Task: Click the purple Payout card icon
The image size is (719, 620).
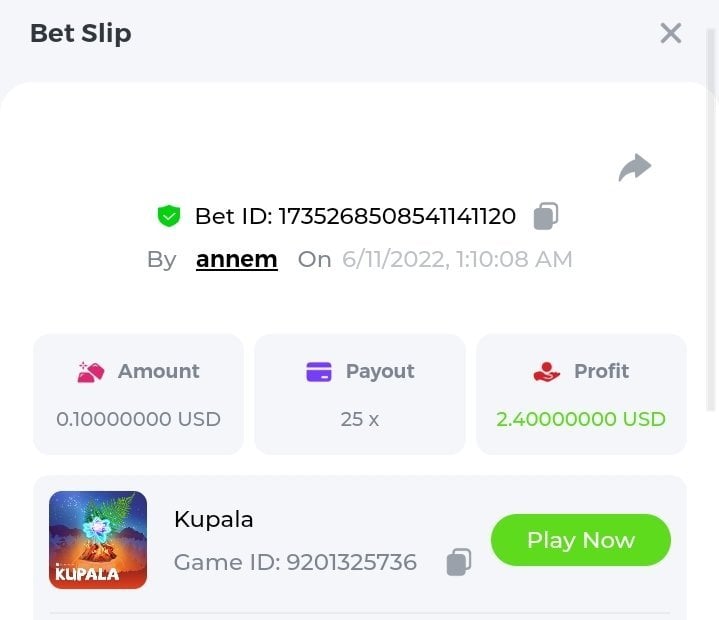Action: [319, 372]
